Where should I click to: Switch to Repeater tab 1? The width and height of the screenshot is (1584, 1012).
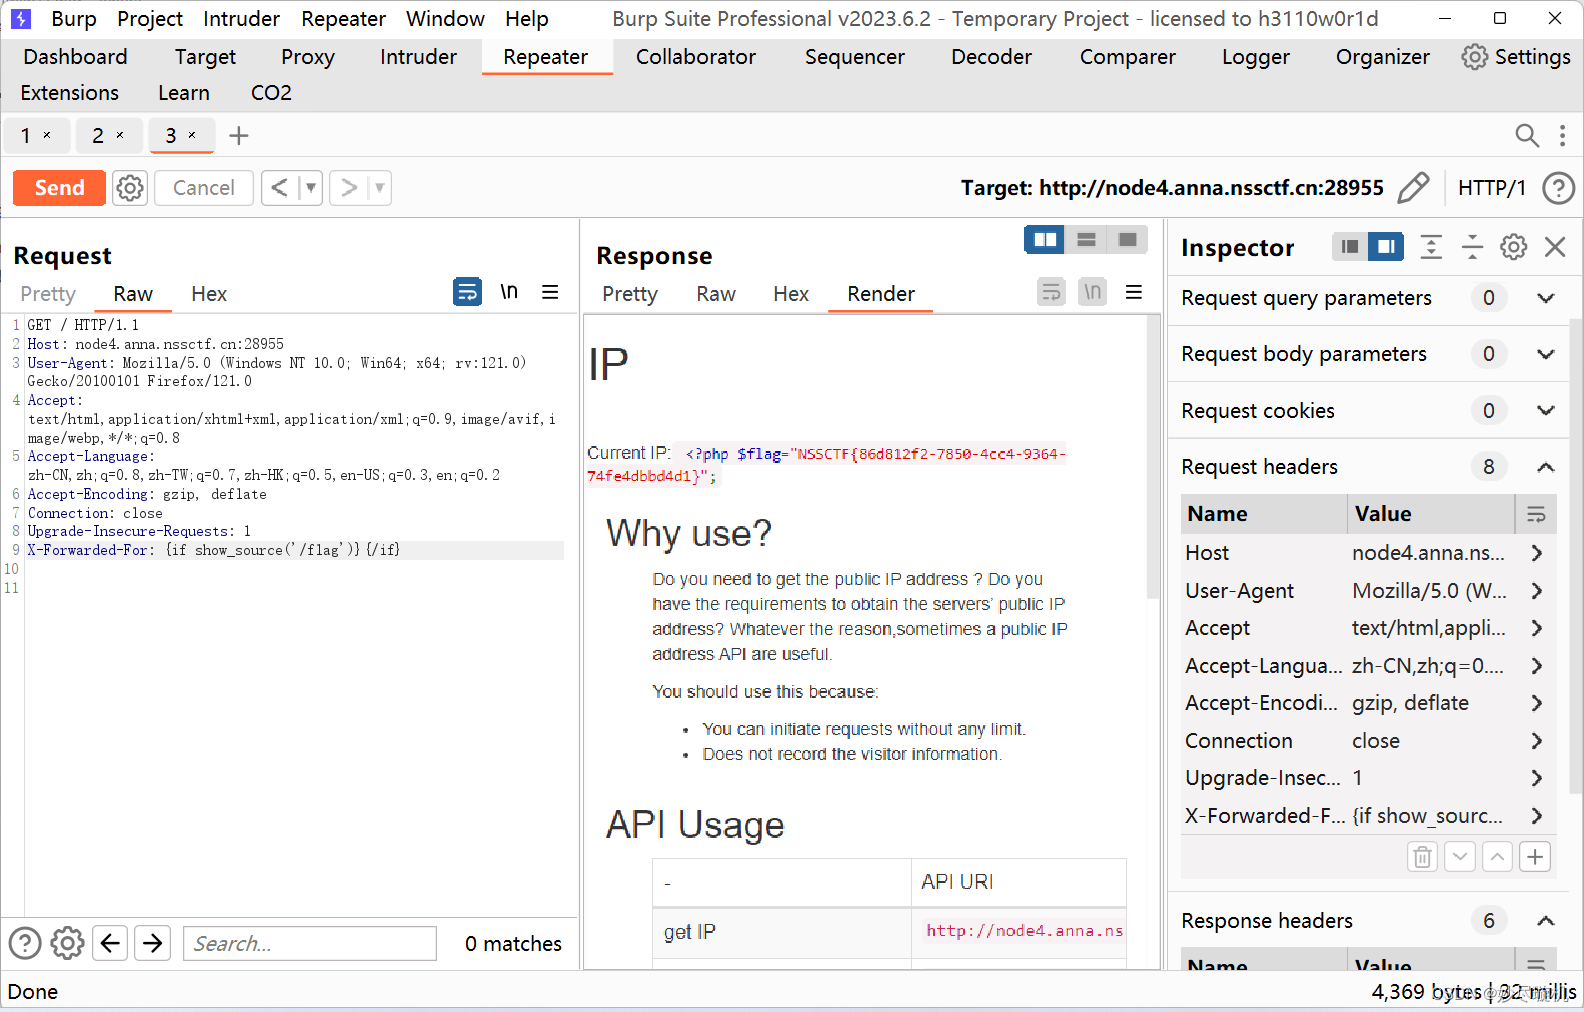pos(26,136)
